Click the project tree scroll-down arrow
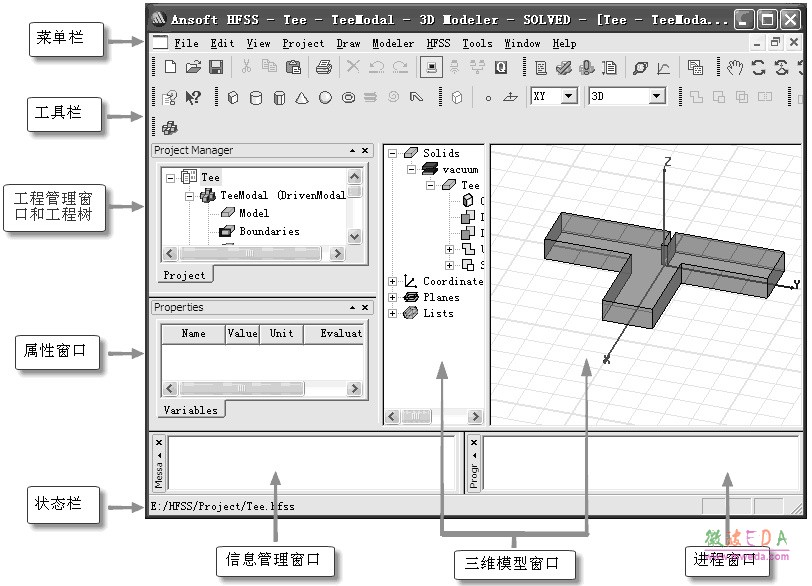 [x=355, y=237]
